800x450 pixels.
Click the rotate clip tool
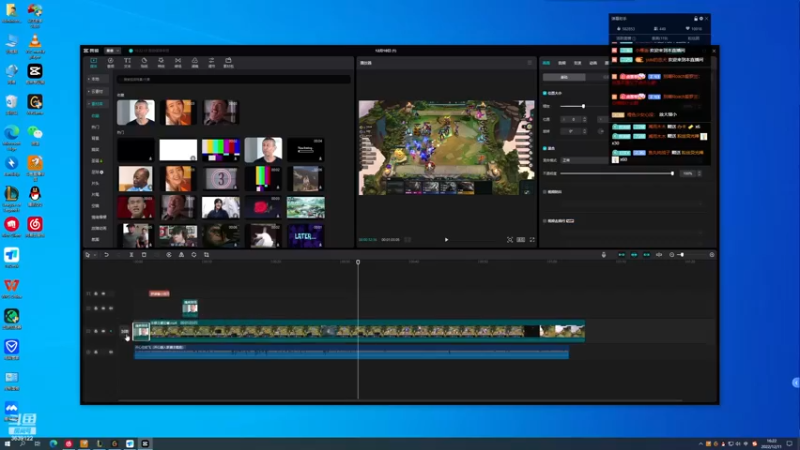(x=194, y=255)
